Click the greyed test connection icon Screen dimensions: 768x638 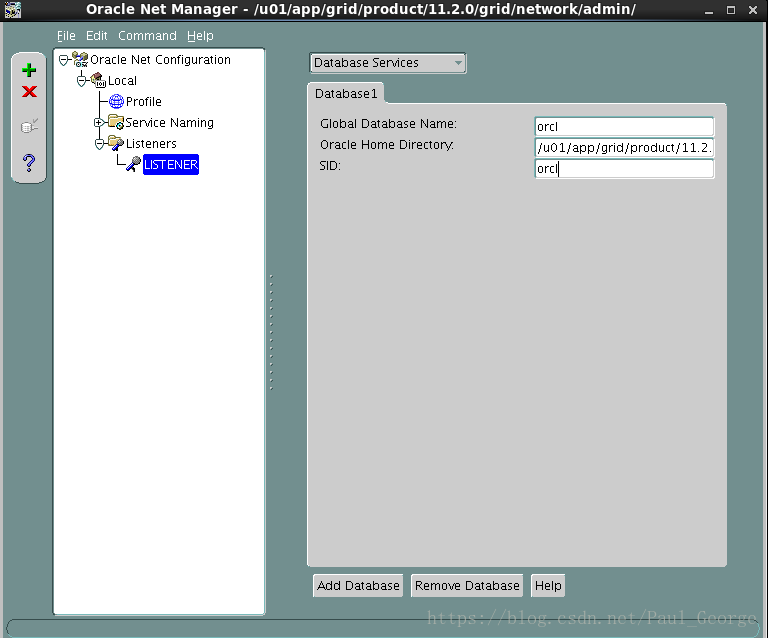[x=29, y=126]
